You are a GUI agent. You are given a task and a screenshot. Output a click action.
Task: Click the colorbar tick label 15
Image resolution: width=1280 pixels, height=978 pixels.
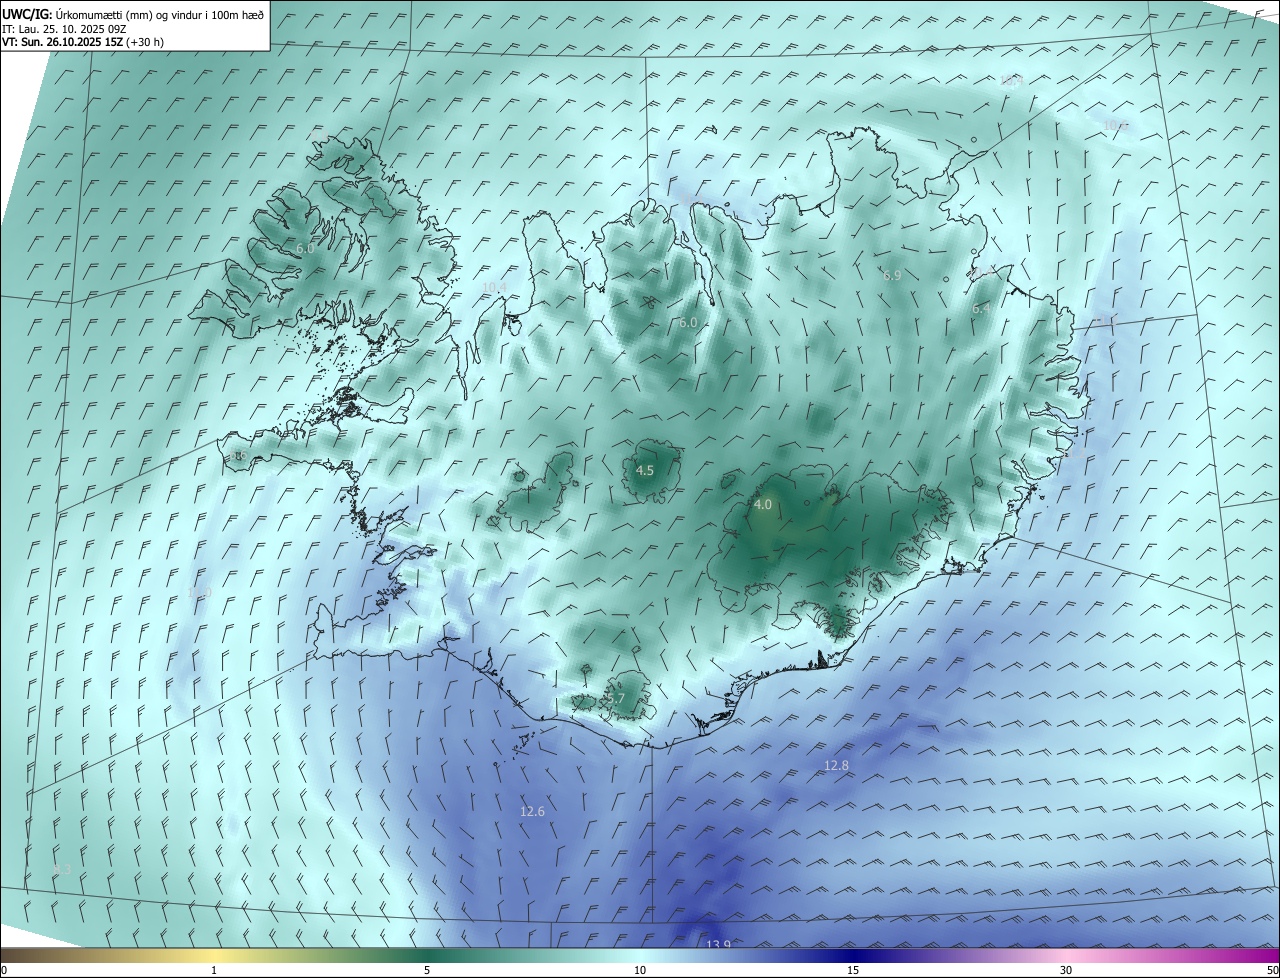point(853,971)
